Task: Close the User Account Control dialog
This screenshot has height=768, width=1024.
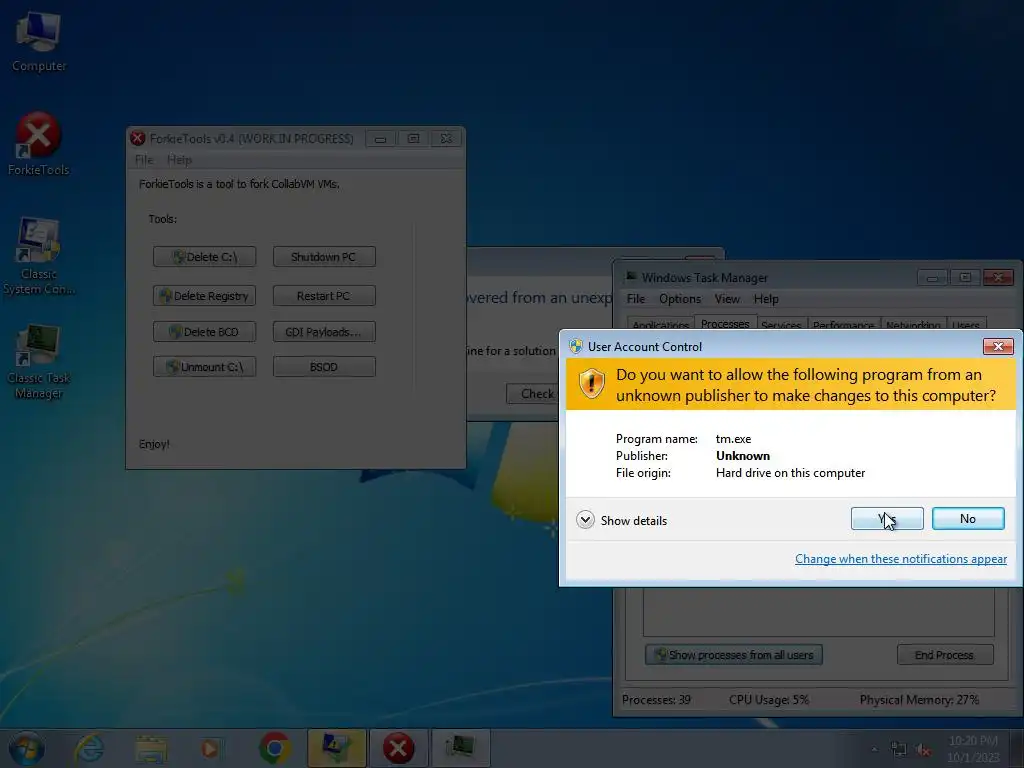Action: 998,346
